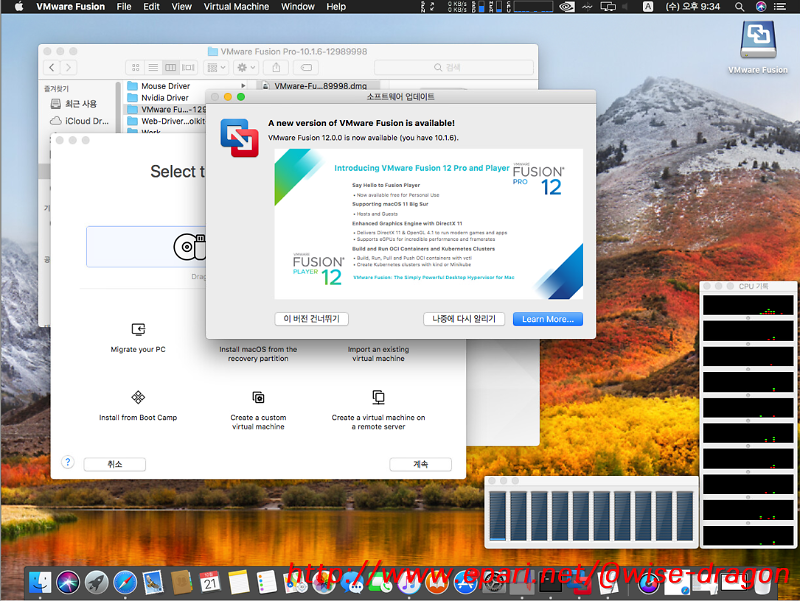
Task: Switch Finder to list view
Action: pos(153,67)
